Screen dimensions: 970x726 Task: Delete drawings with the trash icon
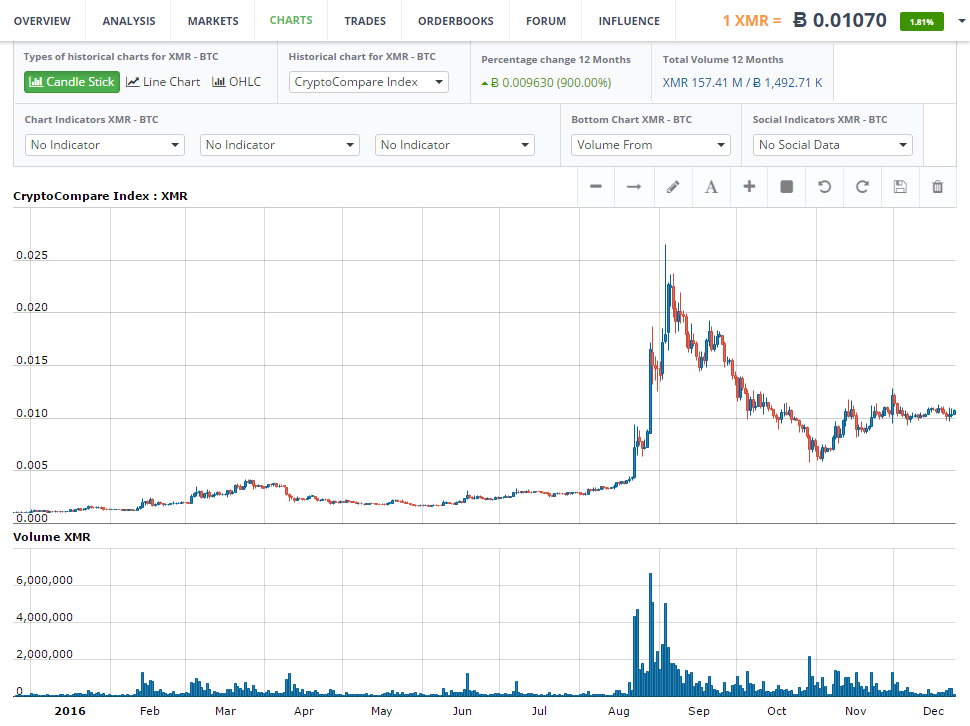click(938, 187)
